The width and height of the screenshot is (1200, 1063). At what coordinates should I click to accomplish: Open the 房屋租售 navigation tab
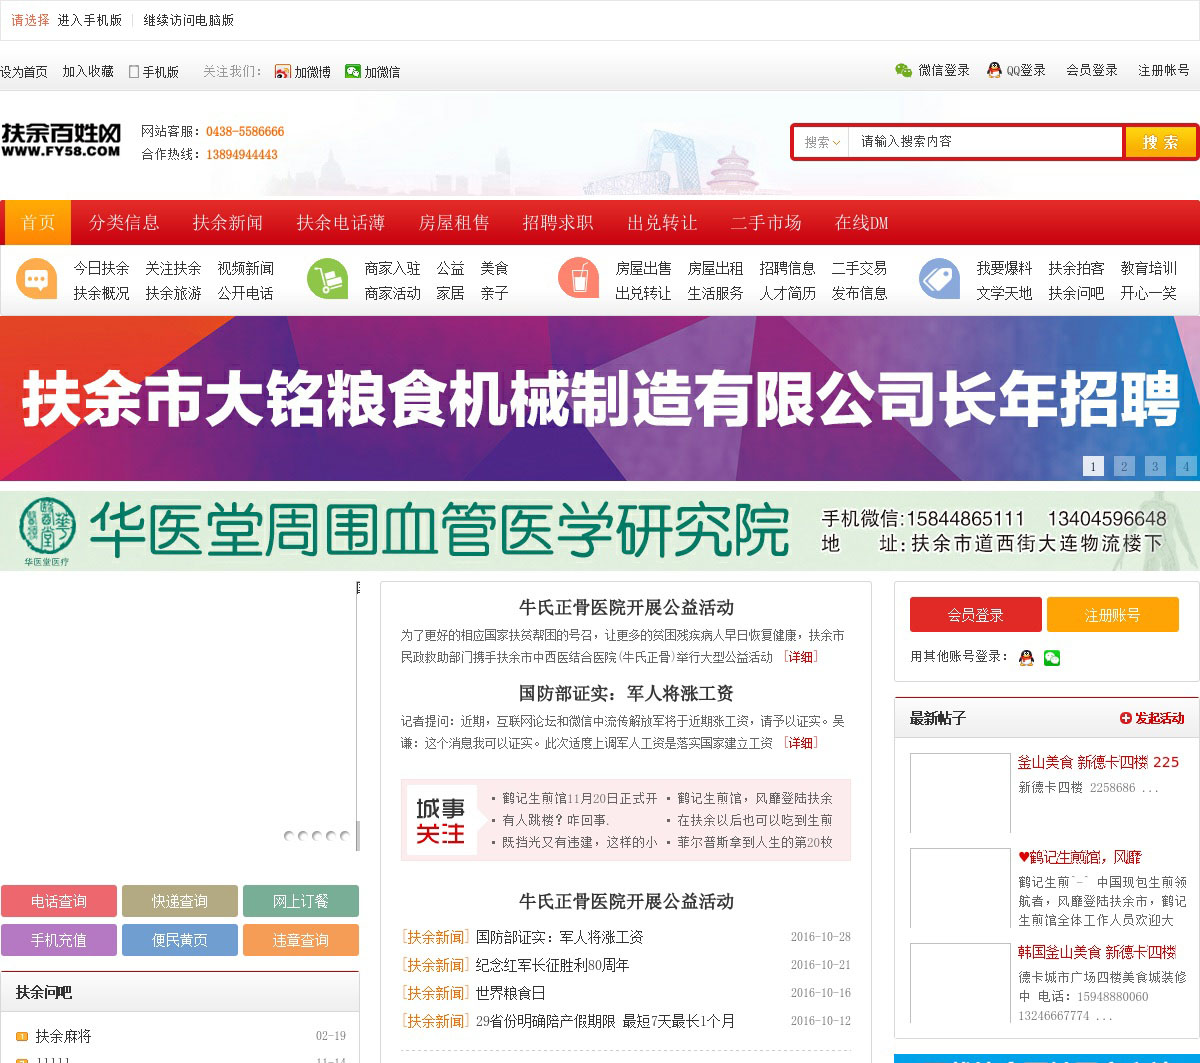click(453, 223)
